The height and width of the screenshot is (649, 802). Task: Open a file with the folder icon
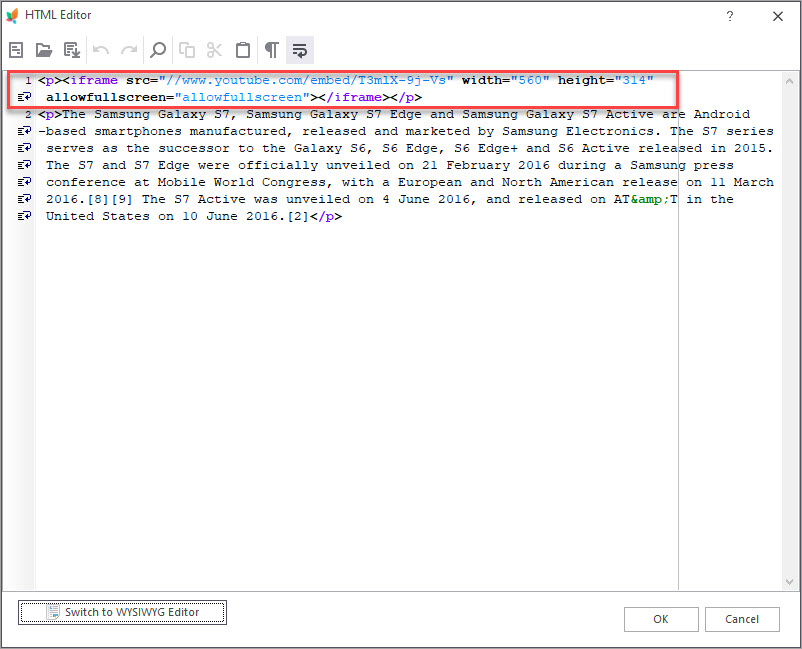(x=43, y=50)
